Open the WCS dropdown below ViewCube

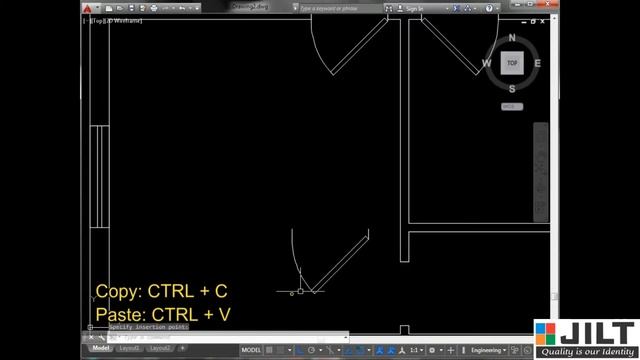[x=512, y=107]
